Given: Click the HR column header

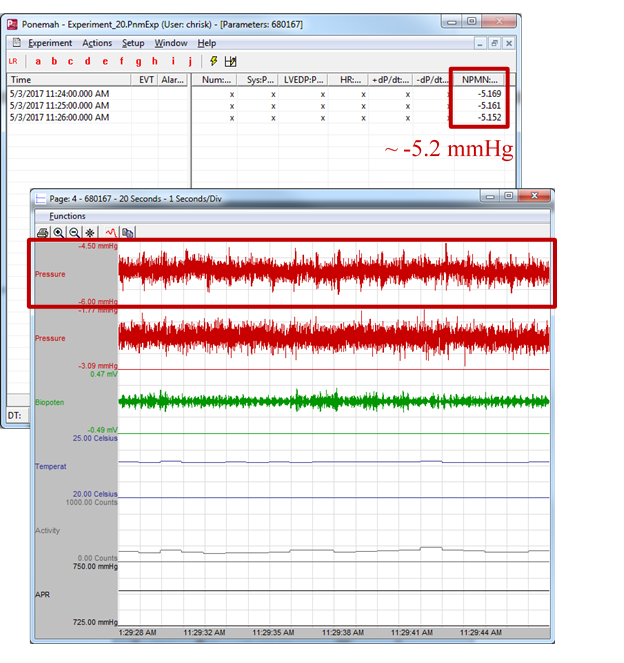Looking at the screenshot, I should point(350,79).
